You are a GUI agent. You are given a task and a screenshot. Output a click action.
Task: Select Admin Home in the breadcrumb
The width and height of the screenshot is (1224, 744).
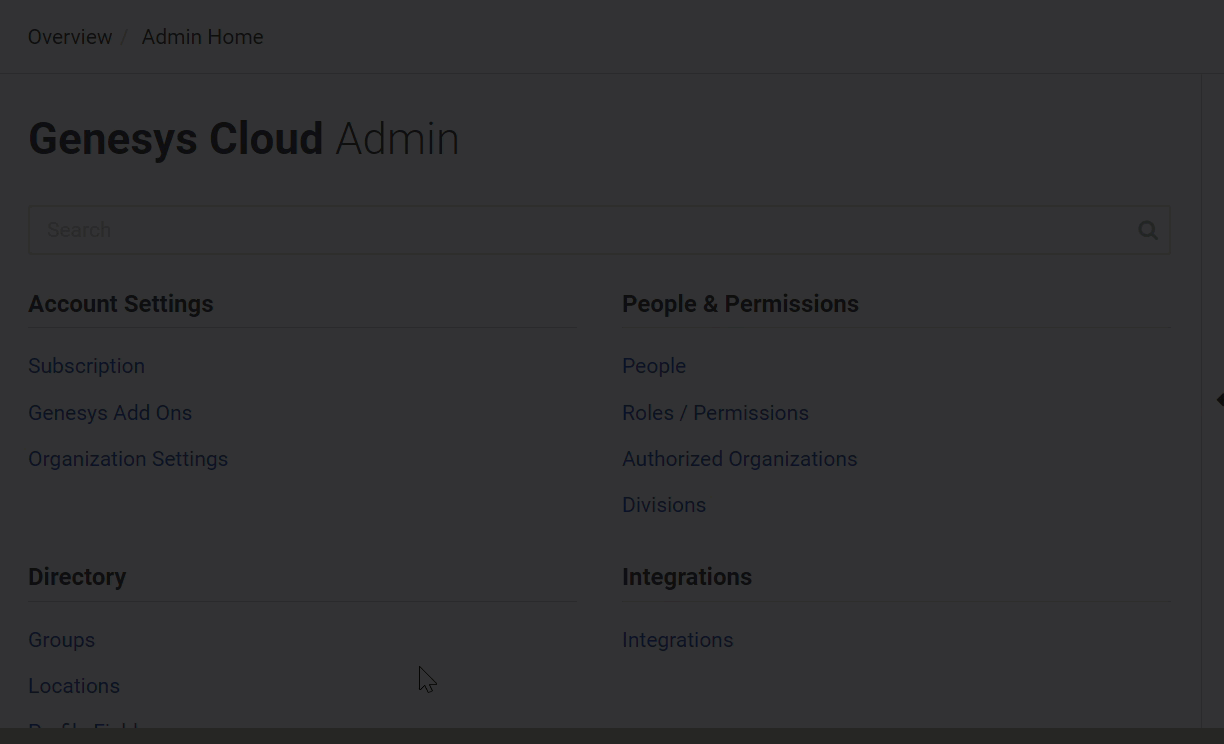click(x=203, y=37)
